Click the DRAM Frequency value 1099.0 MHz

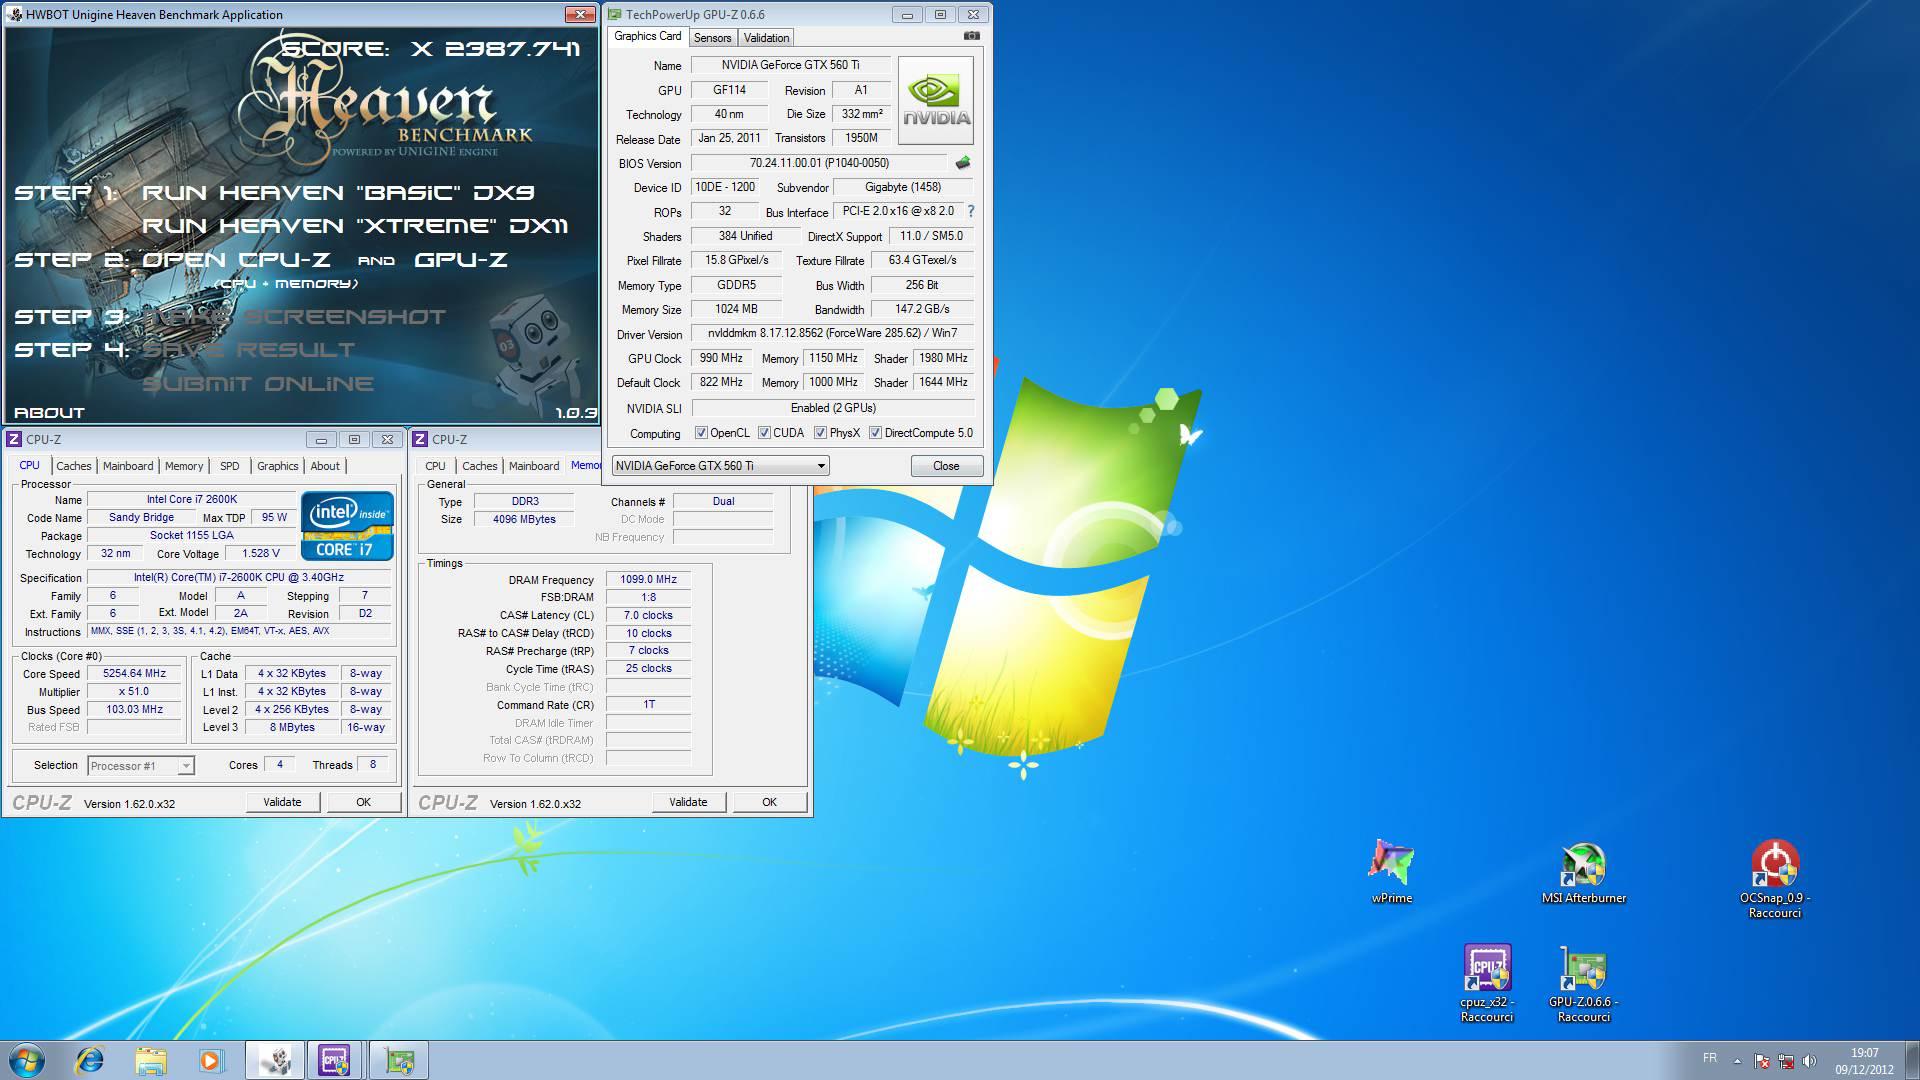pos(648,580)
